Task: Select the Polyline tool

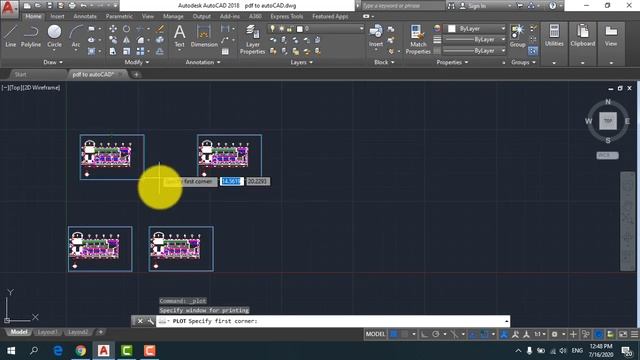Action: tap(31, 36)
